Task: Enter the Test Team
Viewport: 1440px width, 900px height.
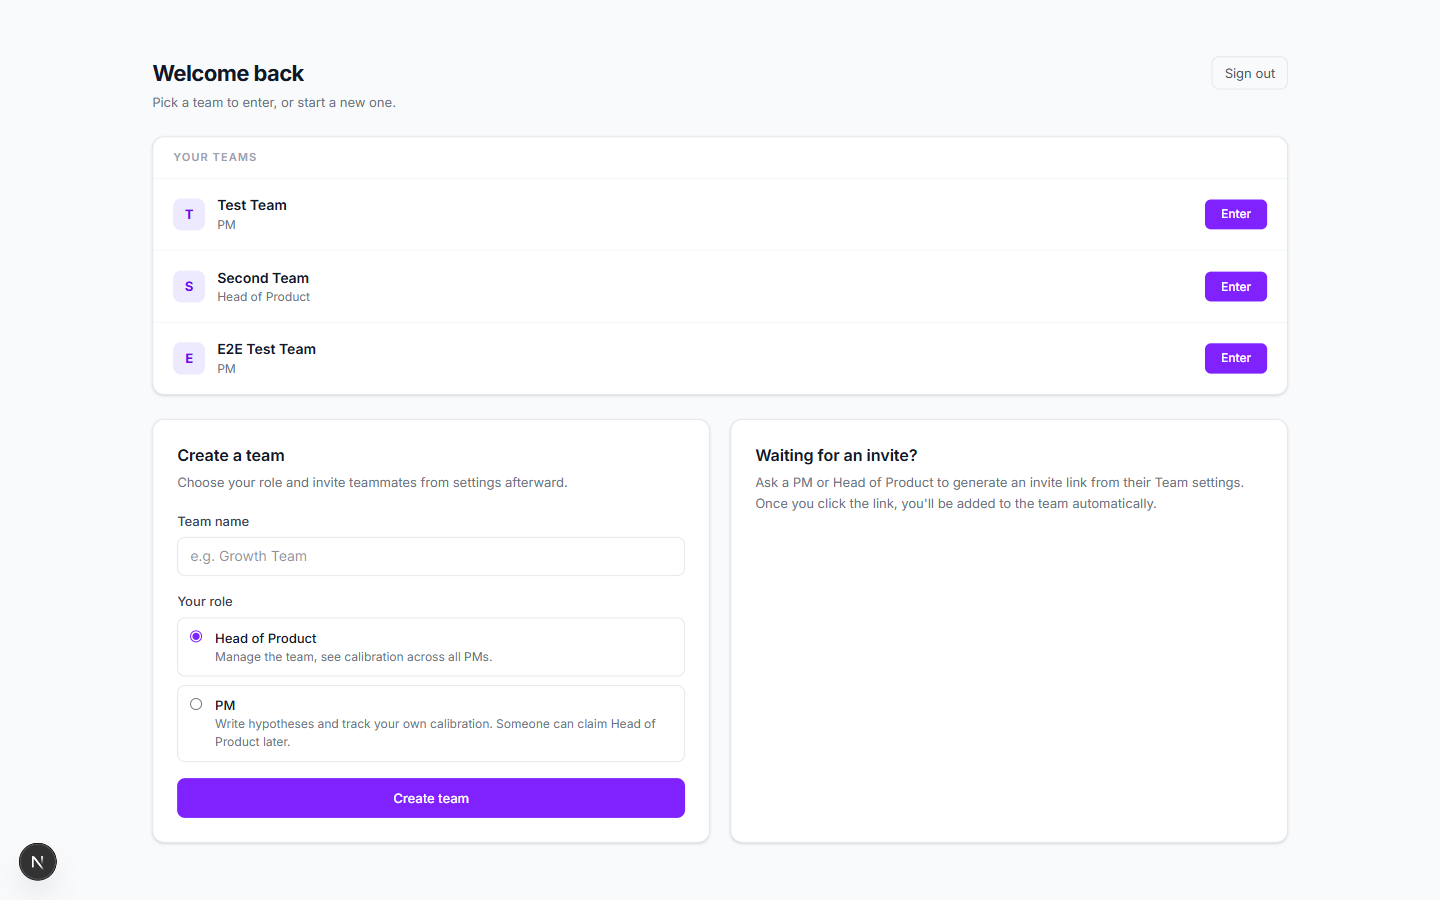Action: (1236, 214)
